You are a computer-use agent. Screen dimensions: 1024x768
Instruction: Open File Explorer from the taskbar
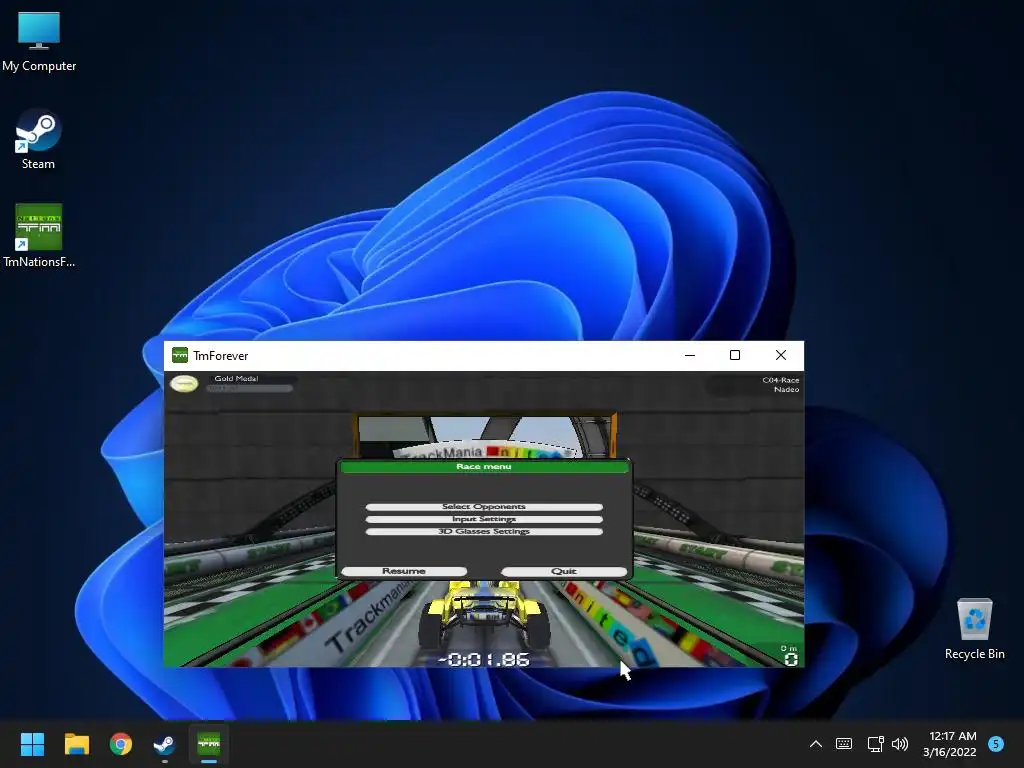[76, 744]
